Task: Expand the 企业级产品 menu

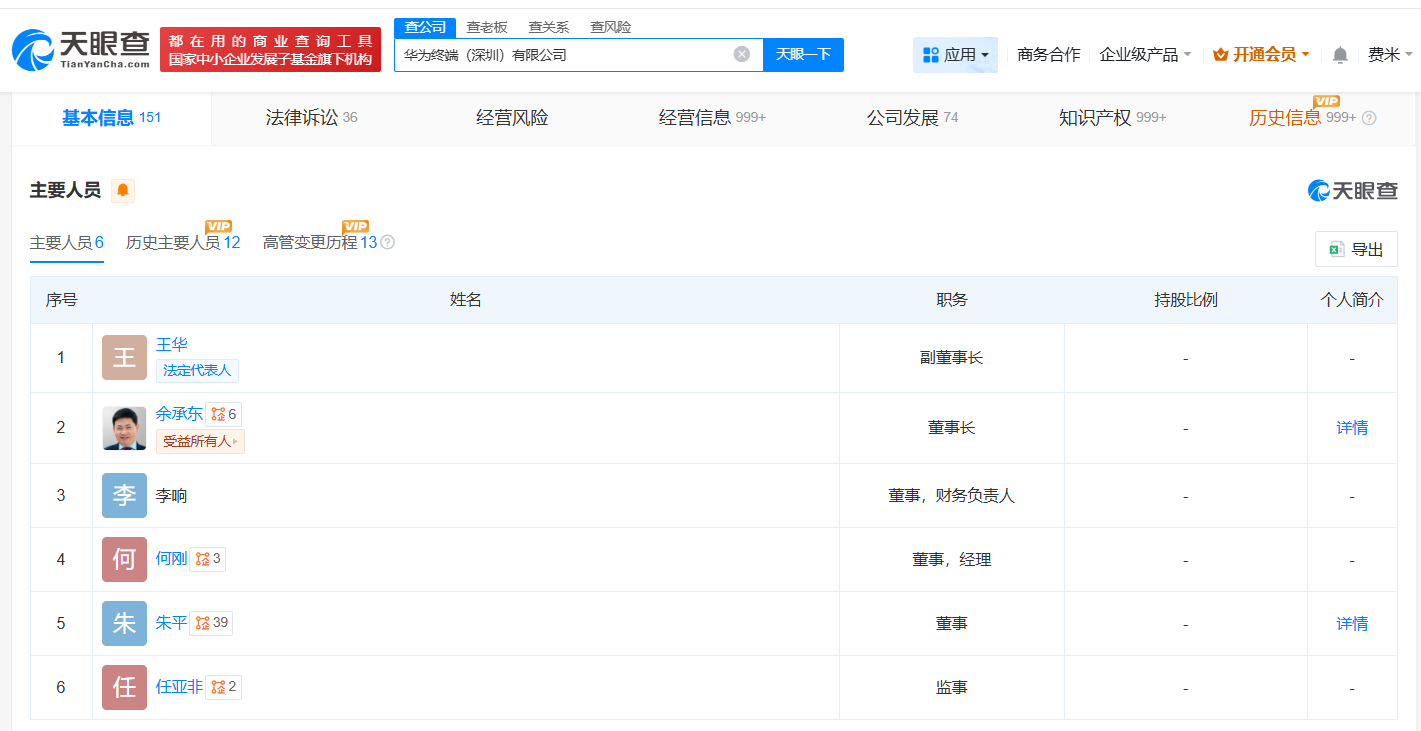Action: pos(1145,55)
